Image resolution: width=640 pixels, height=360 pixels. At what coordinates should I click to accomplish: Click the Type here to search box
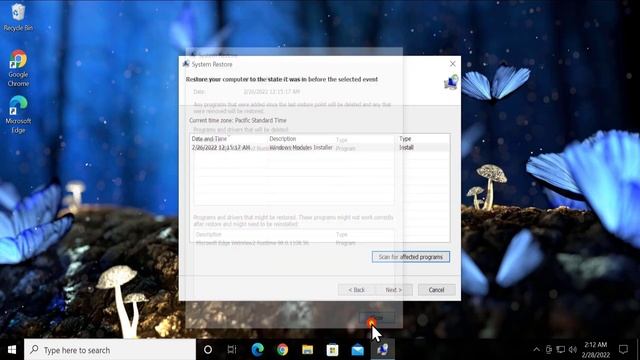tap(110, 350)
